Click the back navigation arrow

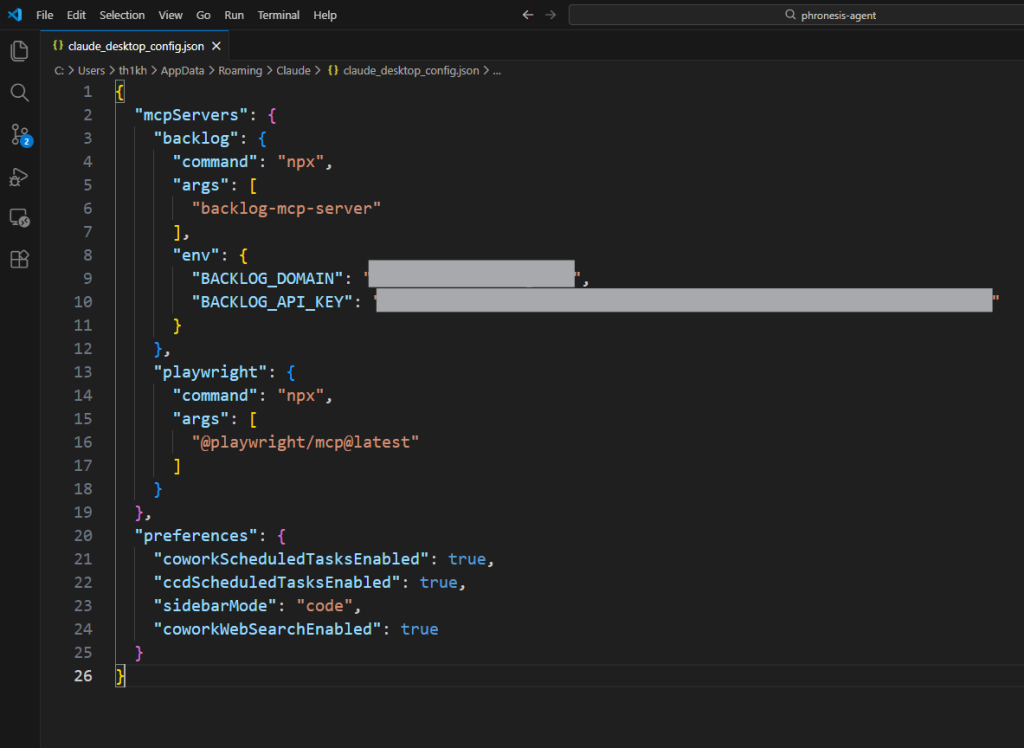pos(527,14)
